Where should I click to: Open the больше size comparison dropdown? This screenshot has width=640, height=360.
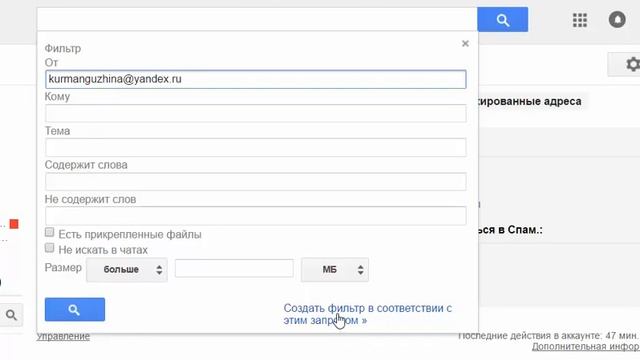tap(127, 269)
